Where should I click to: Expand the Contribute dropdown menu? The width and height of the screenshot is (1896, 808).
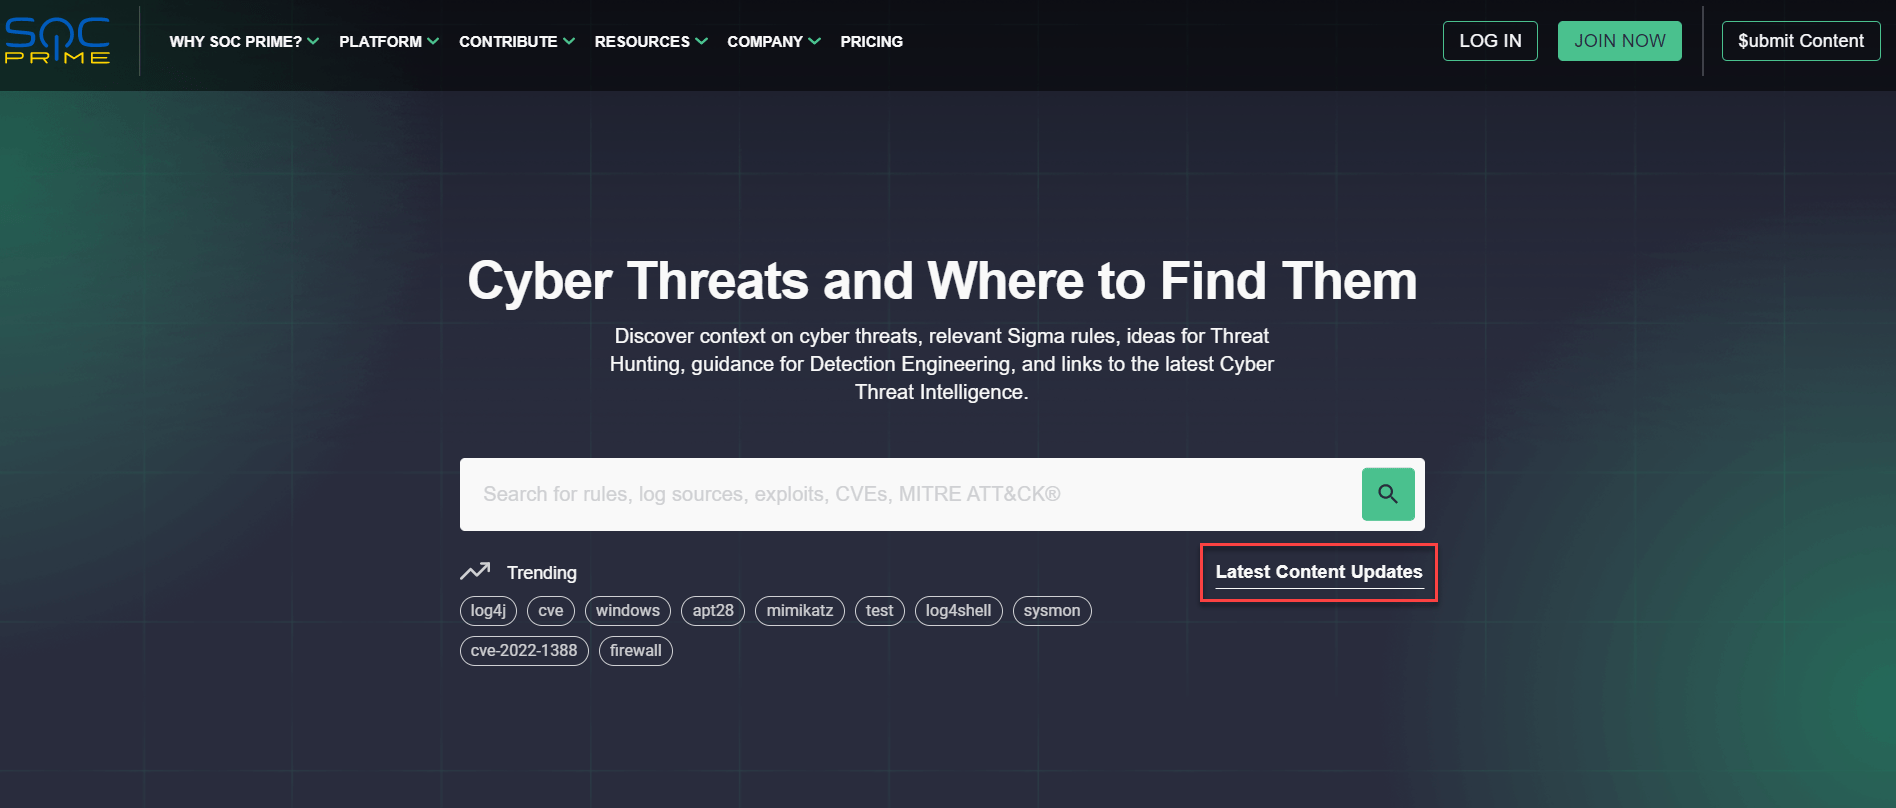click(x=516, y=42)
